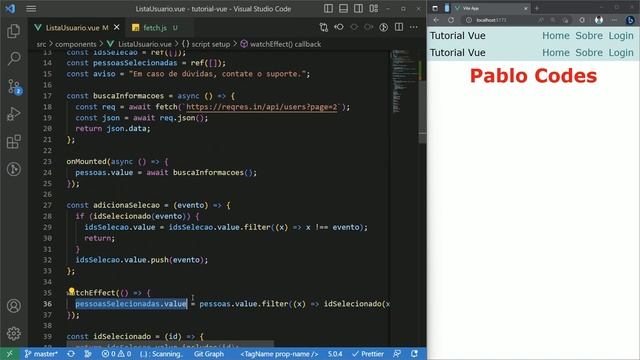Open the Git Graph activity bar icon
Screen dimensions: 640x360
click(x=13, y=169)
